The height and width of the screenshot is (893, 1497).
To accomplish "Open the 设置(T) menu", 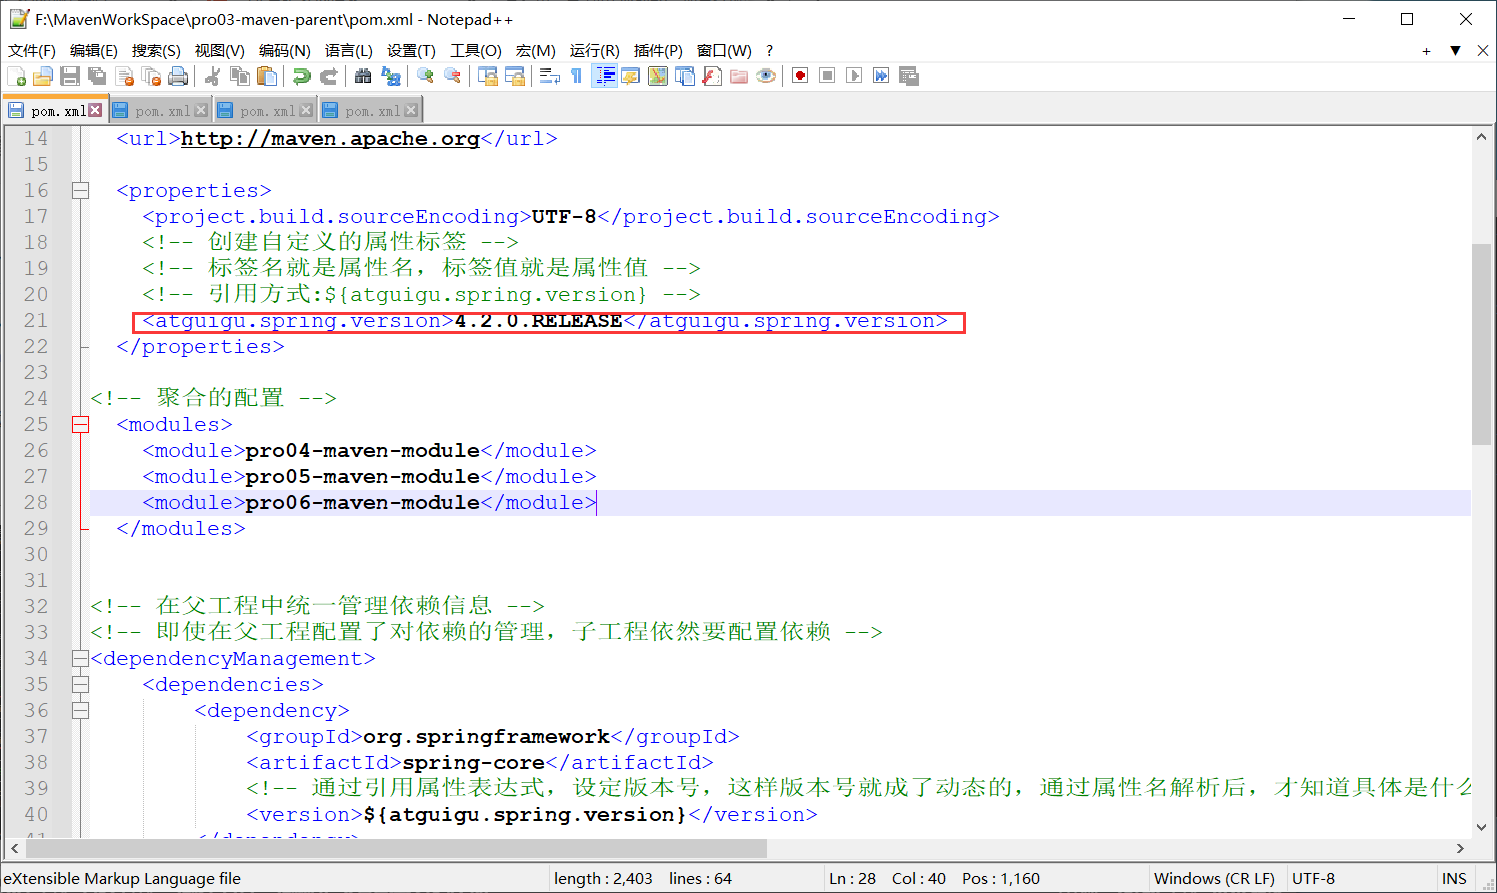I will point(411,50).
